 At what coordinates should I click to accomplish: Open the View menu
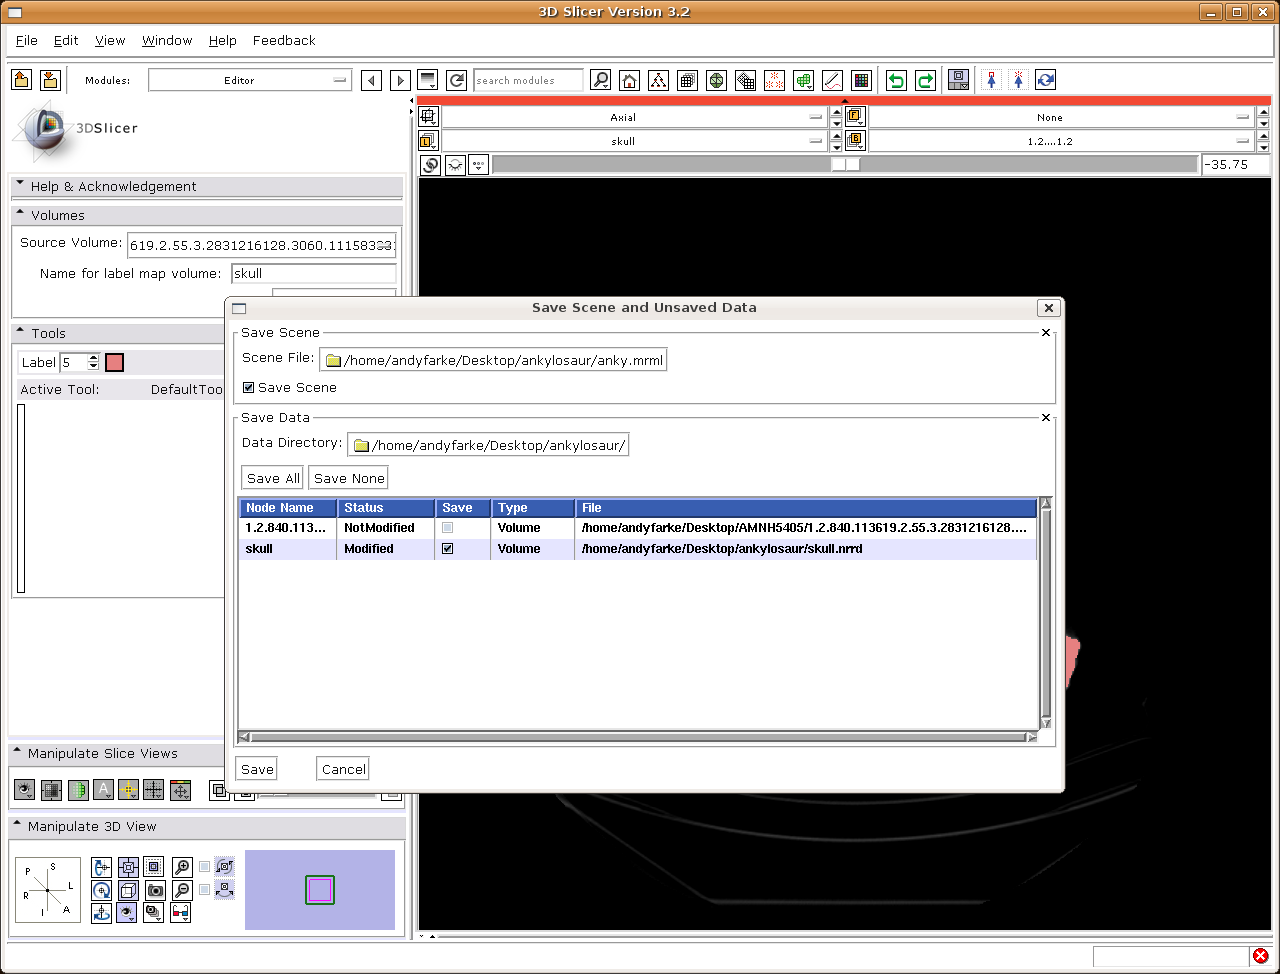click(110, 41)
